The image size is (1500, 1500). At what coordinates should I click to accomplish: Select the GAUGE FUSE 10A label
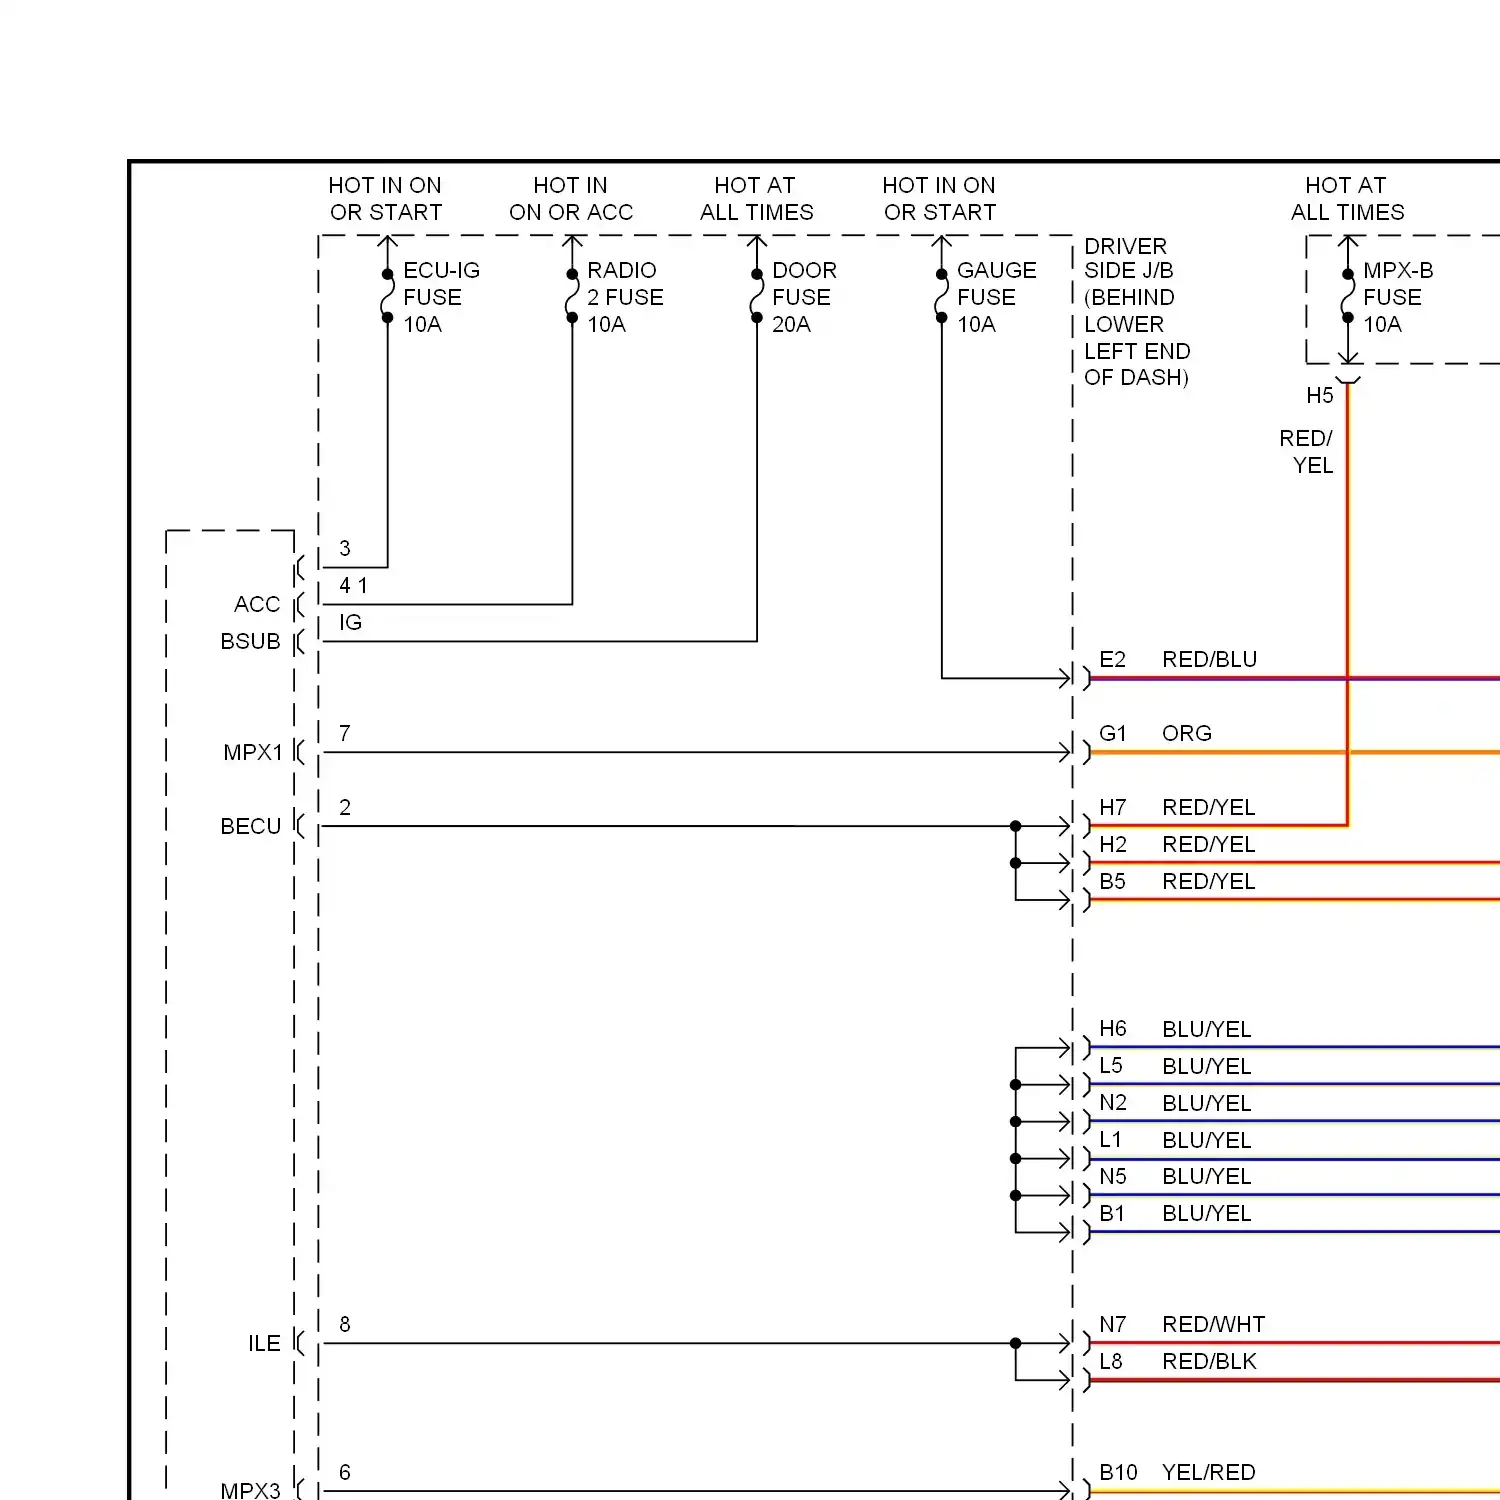tap(996, 297)
